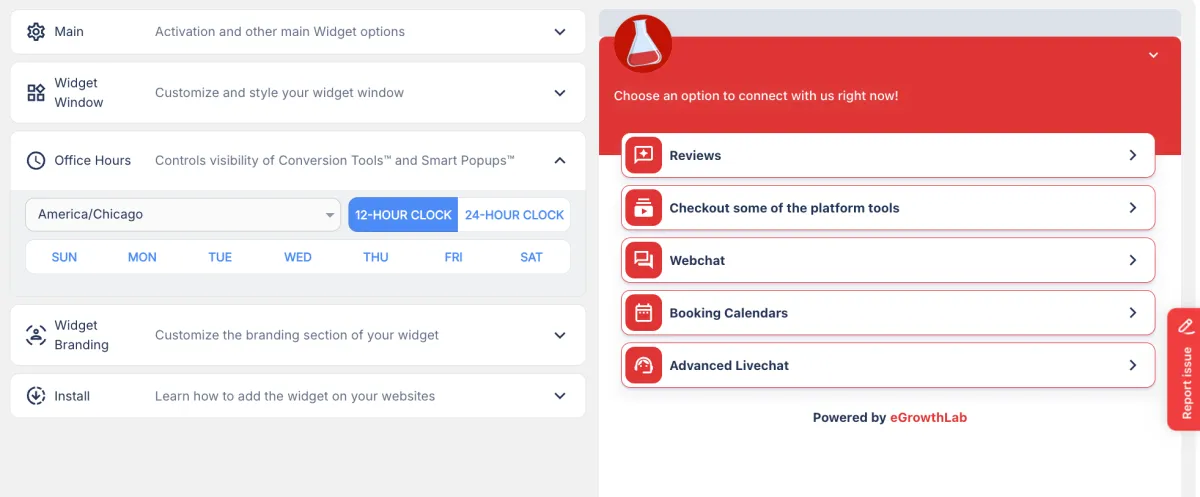Select the FRI day tab
The image size is (1200, 497).
pos(454,257)
